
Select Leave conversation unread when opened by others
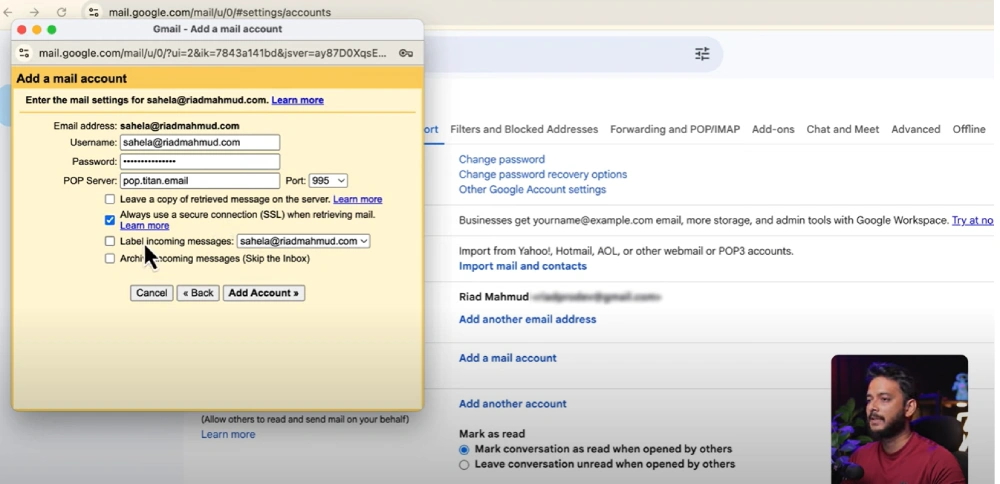pyautogui.click(x=464, y=465)
